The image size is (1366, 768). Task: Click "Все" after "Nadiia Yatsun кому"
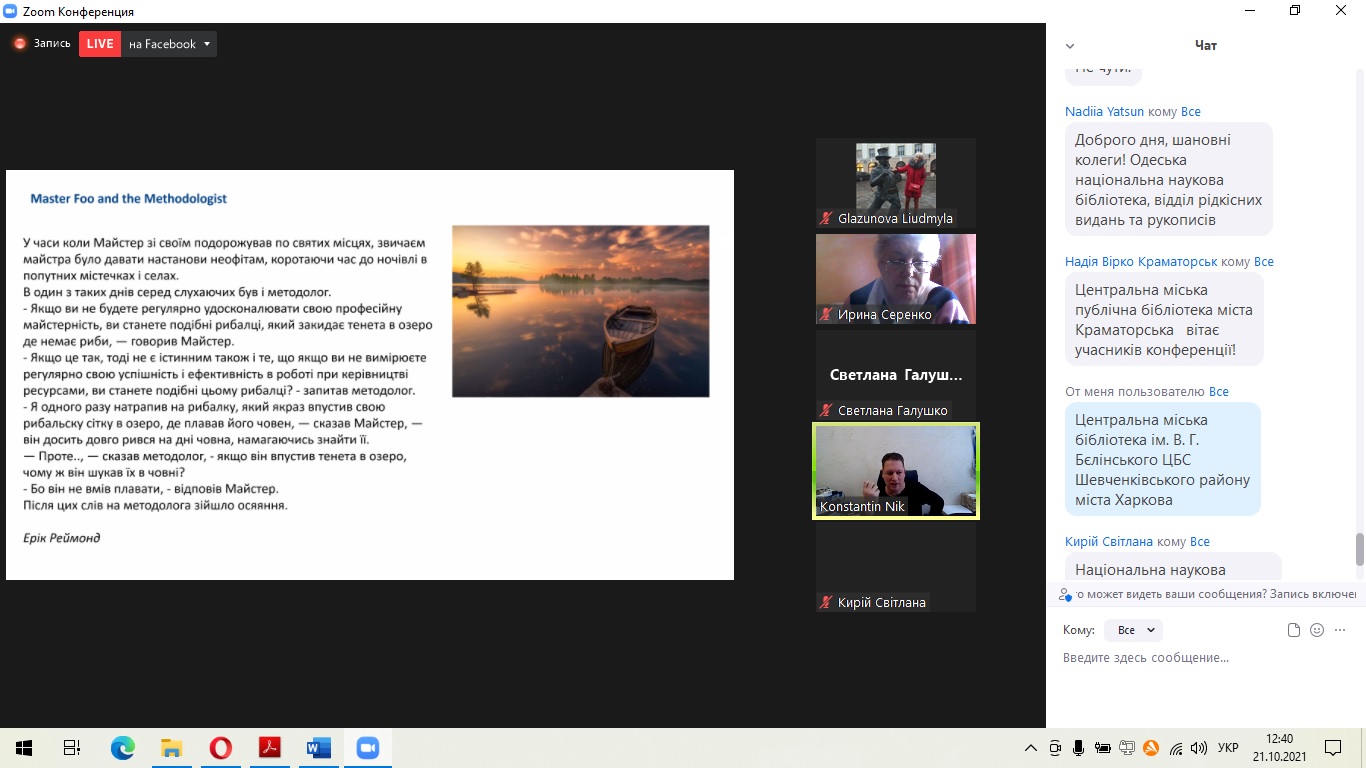tap(1191, 111)
